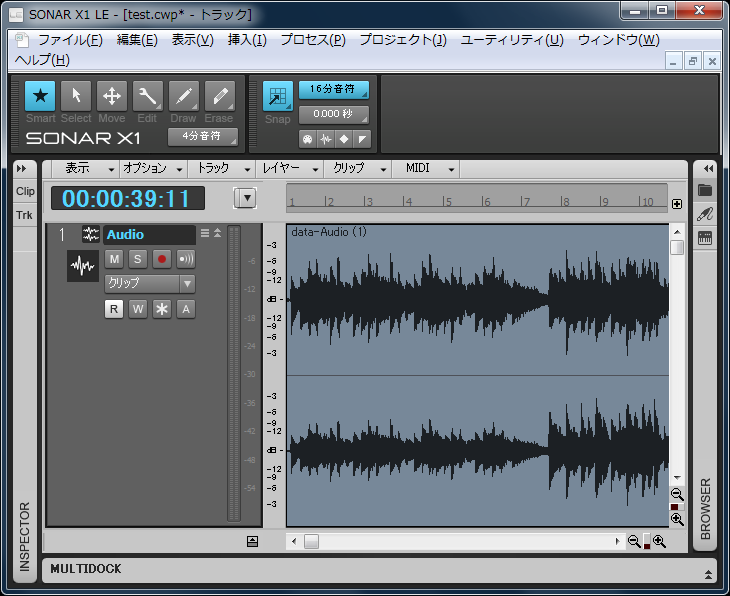Select the Smart tool star icon
This screenshot has width=730, height=596.
[40, 96]
